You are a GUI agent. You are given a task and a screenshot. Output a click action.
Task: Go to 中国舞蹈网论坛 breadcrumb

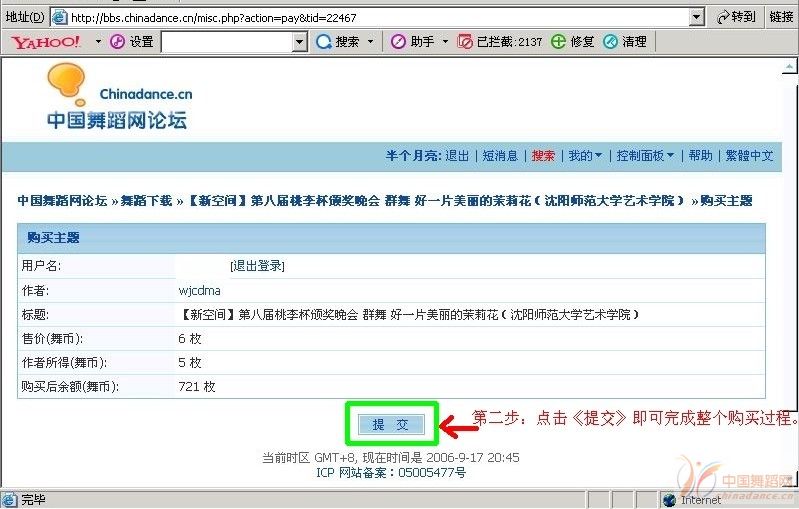(x=62, y=201)
